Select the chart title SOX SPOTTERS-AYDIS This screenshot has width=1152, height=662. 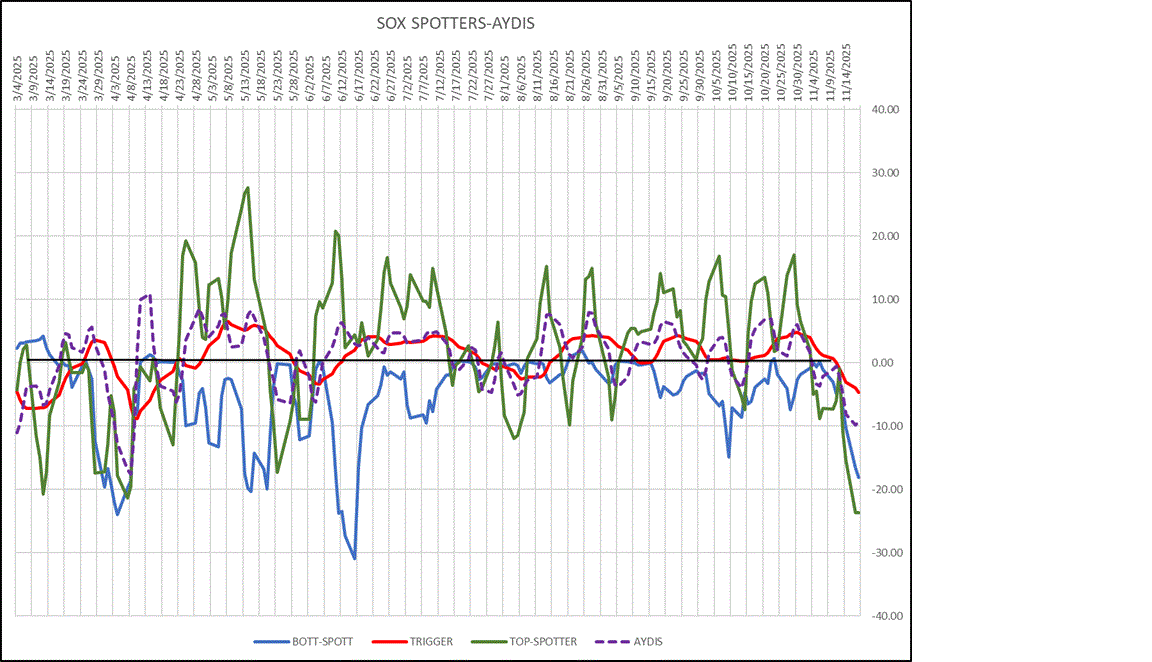click(x=456, y=23)
